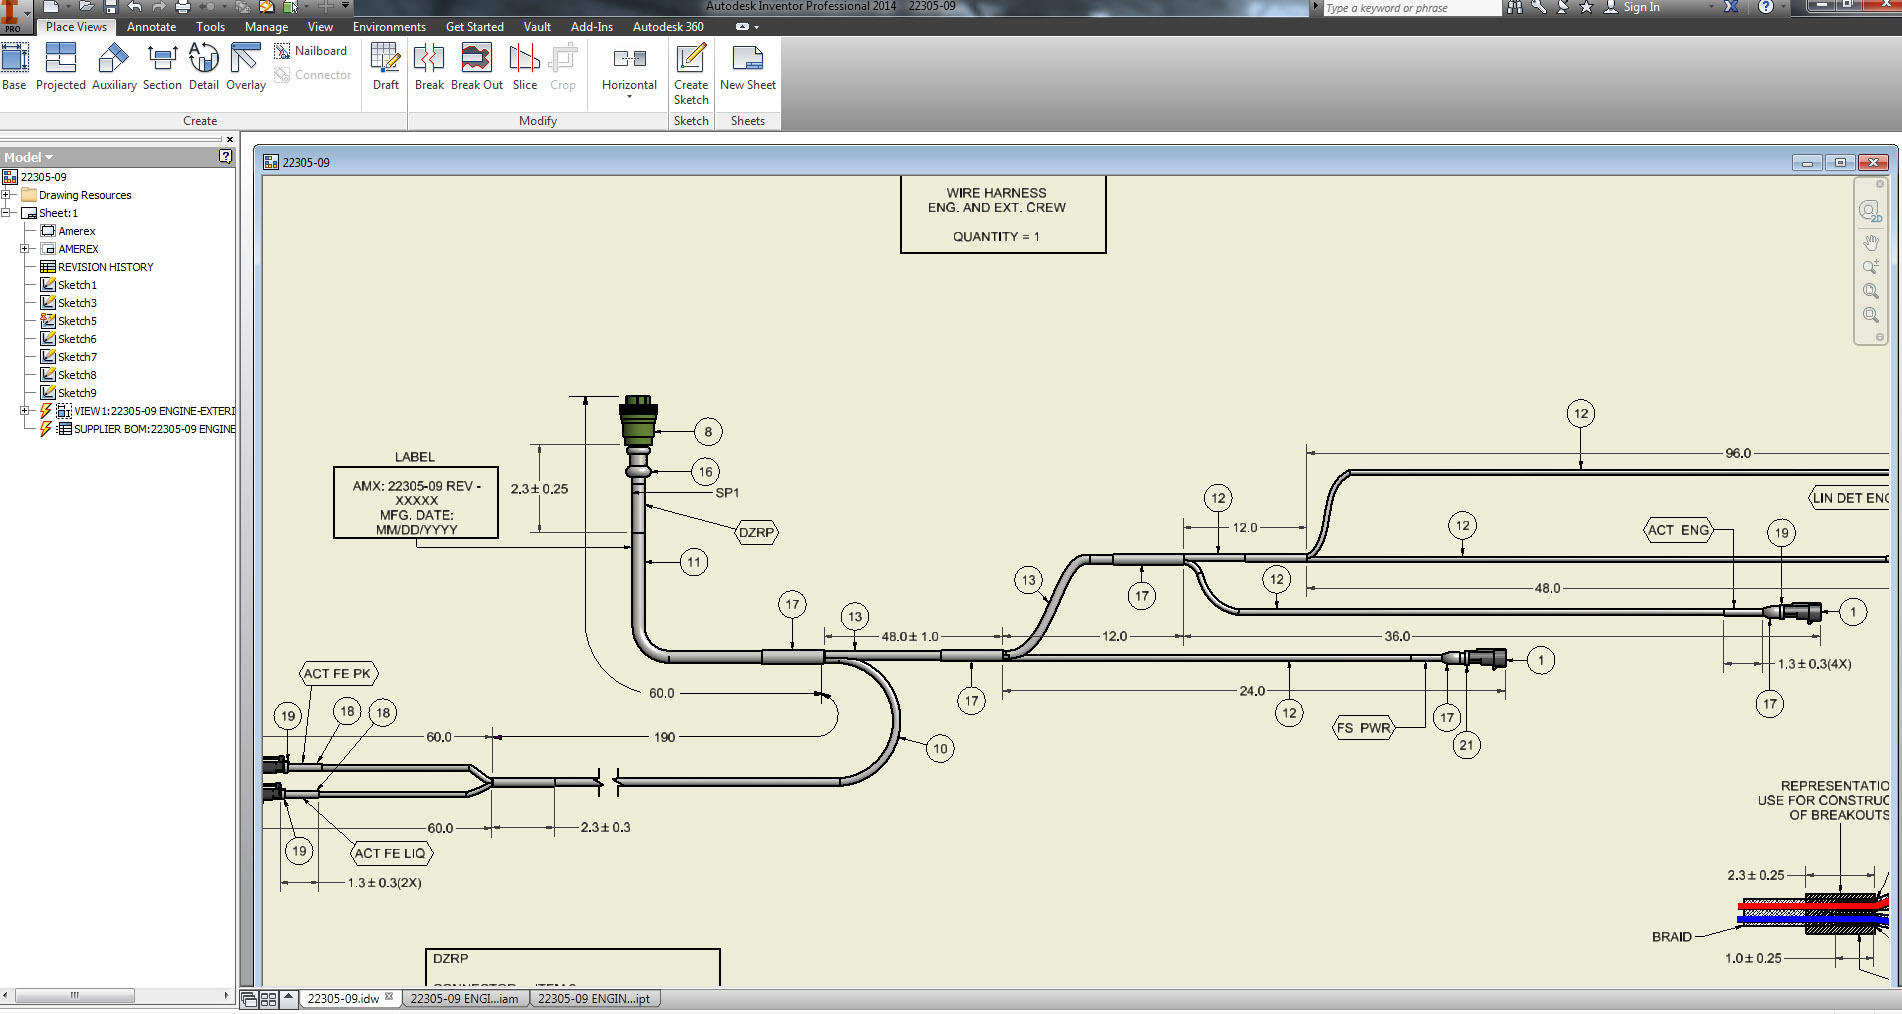Viewport: 1902px width, 1014px height.
Task: Click the binoculars search icon
Action: [1515, 7]
